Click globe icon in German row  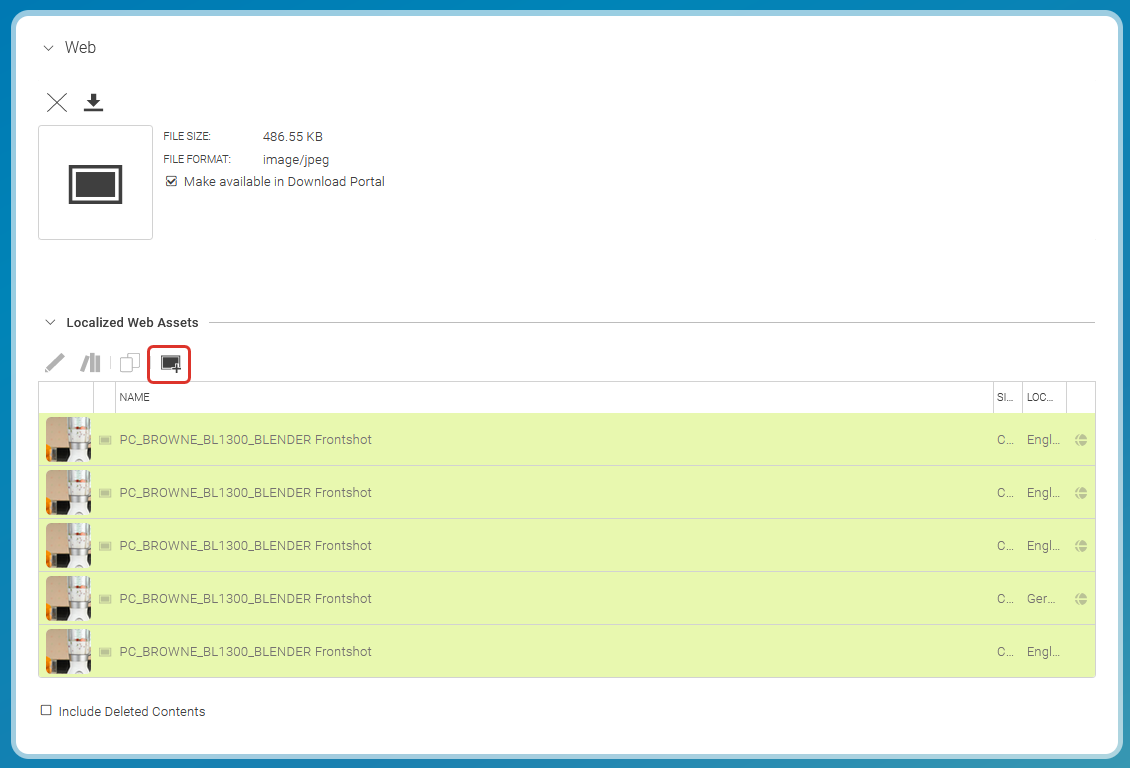click(1081, 599)
